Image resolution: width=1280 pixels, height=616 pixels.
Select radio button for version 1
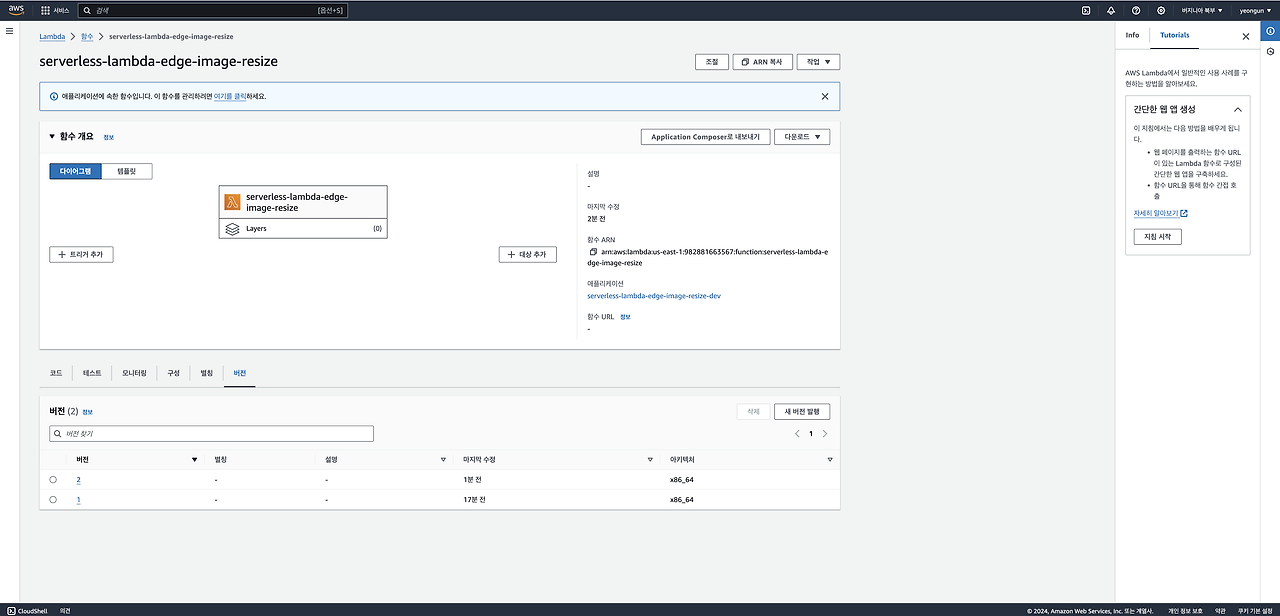pos(53,500)
